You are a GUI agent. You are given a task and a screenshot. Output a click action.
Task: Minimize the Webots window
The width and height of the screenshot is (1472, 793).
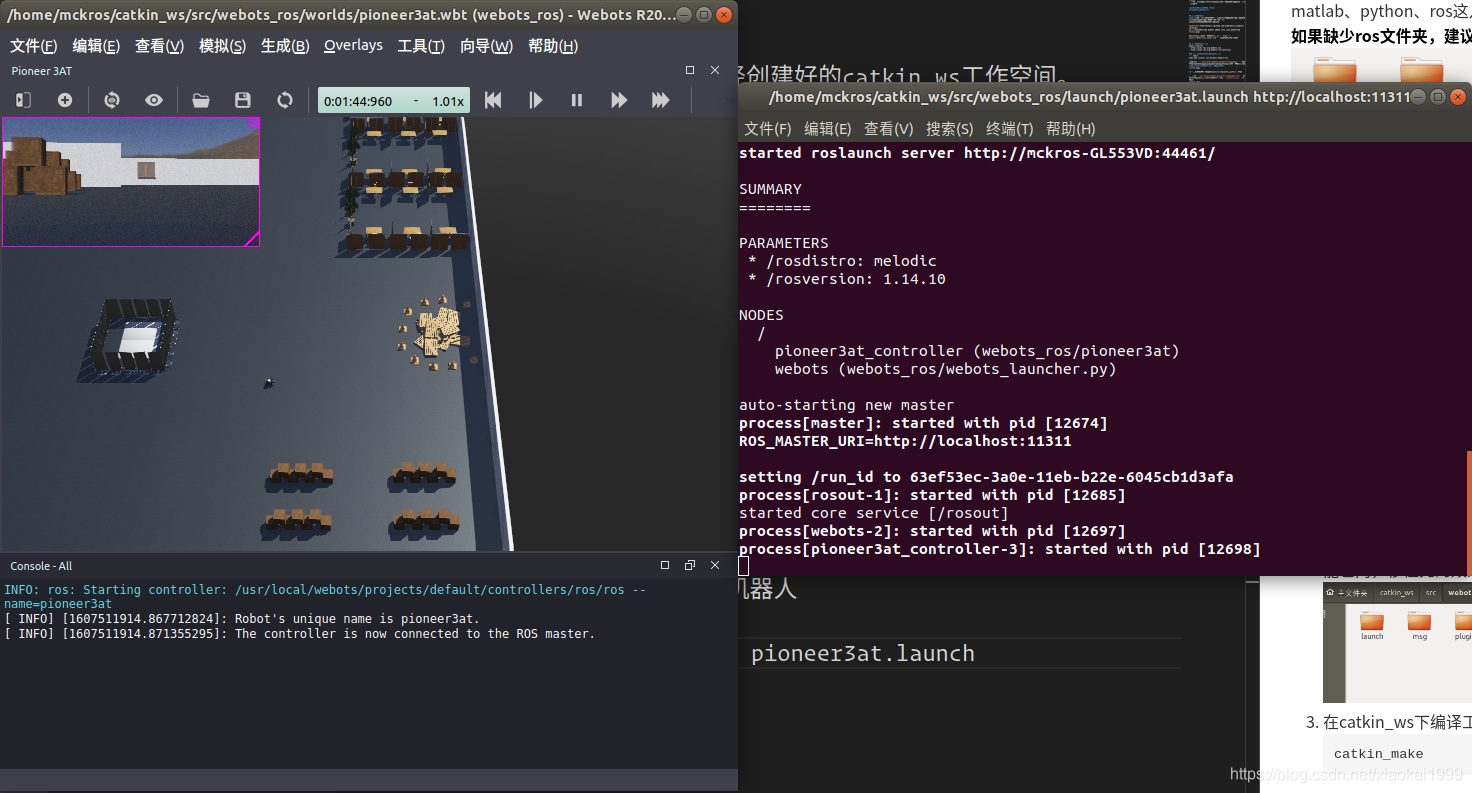pyautogui.click(x=682, y=15)
